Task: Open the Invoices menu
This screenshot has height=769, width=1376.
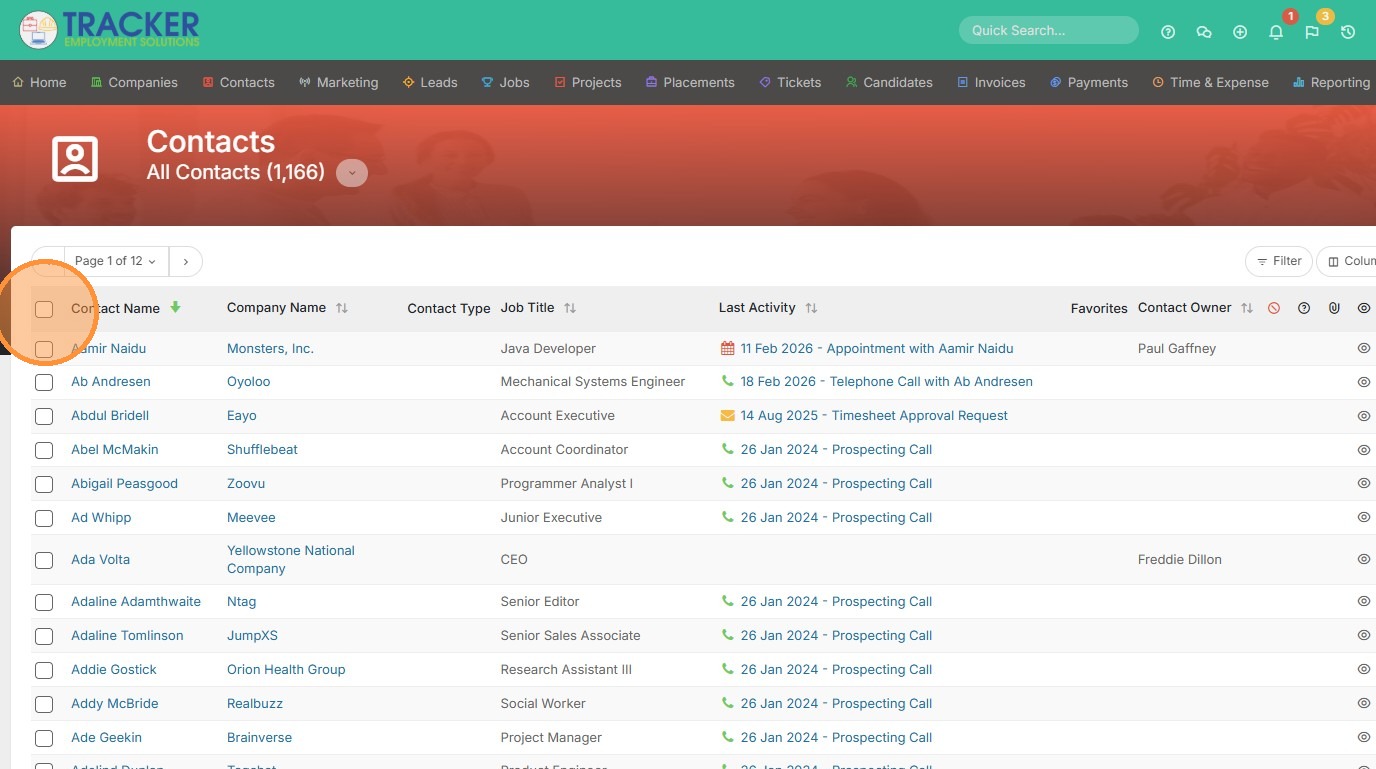Action: tap(992, 82)
